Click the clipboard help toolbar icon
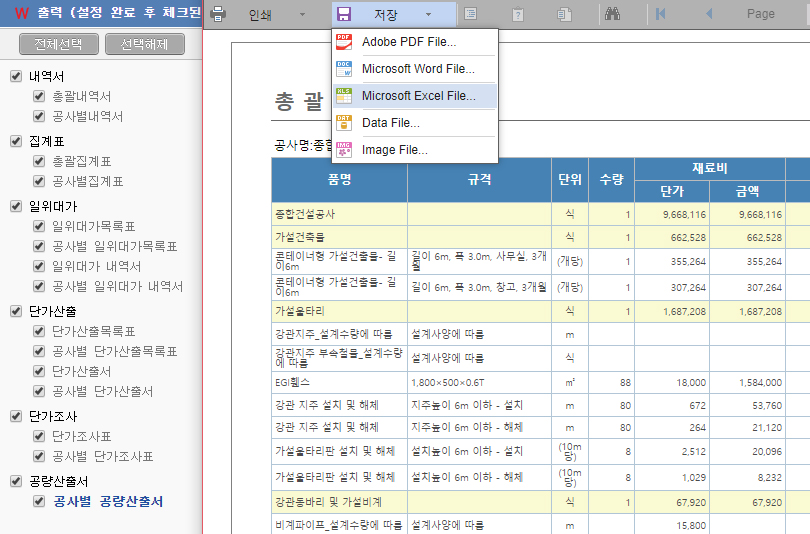 (518, 14)
